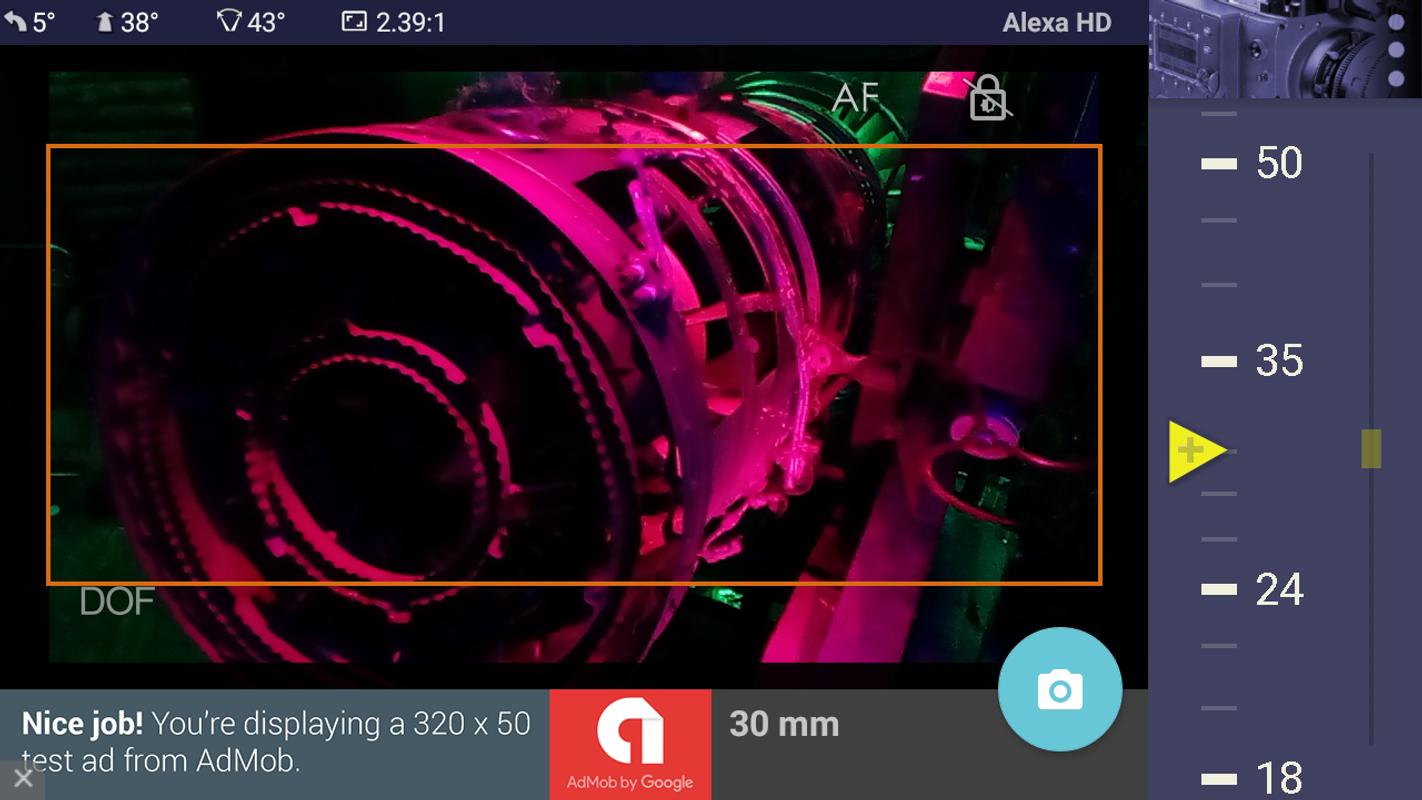This screenshot has height=800, width=1422.
Task: Open the Alexa HD camera selector
Action: [x=1057, y=22]
